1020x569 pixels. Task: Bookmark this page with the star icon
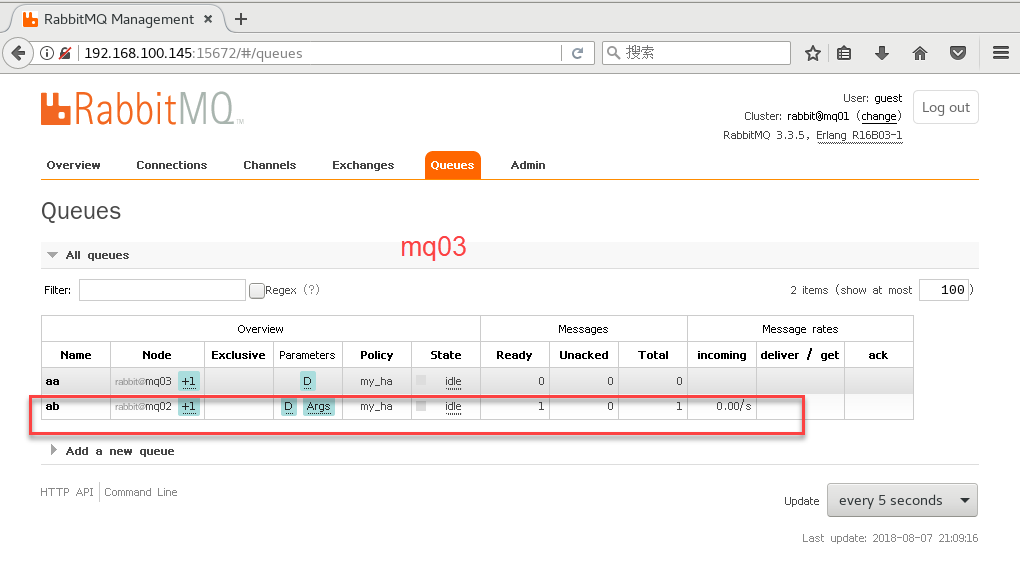point(812,53)
